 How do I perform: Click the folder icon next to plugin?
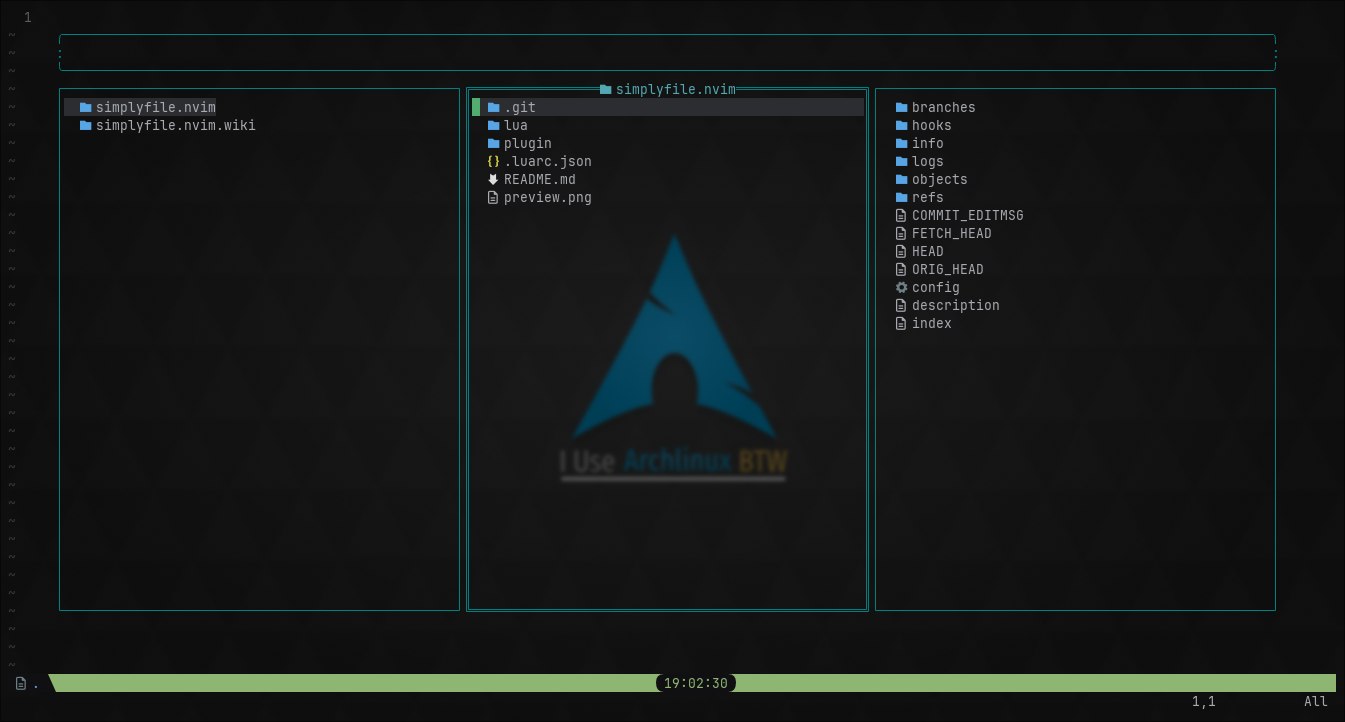pos(493,143)
